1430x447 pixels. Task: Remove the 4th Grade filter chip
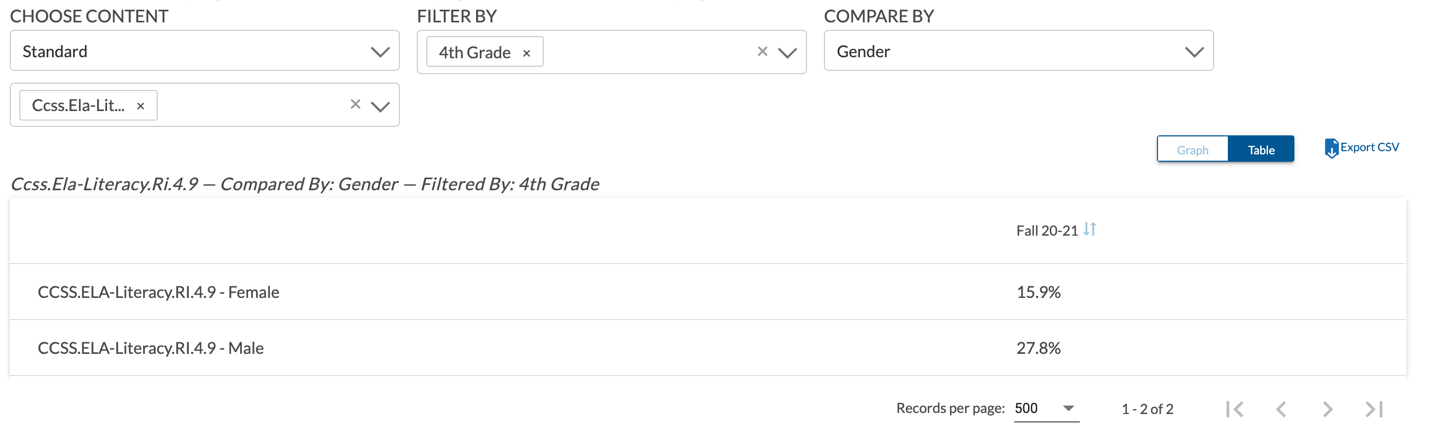coord(526,53)
